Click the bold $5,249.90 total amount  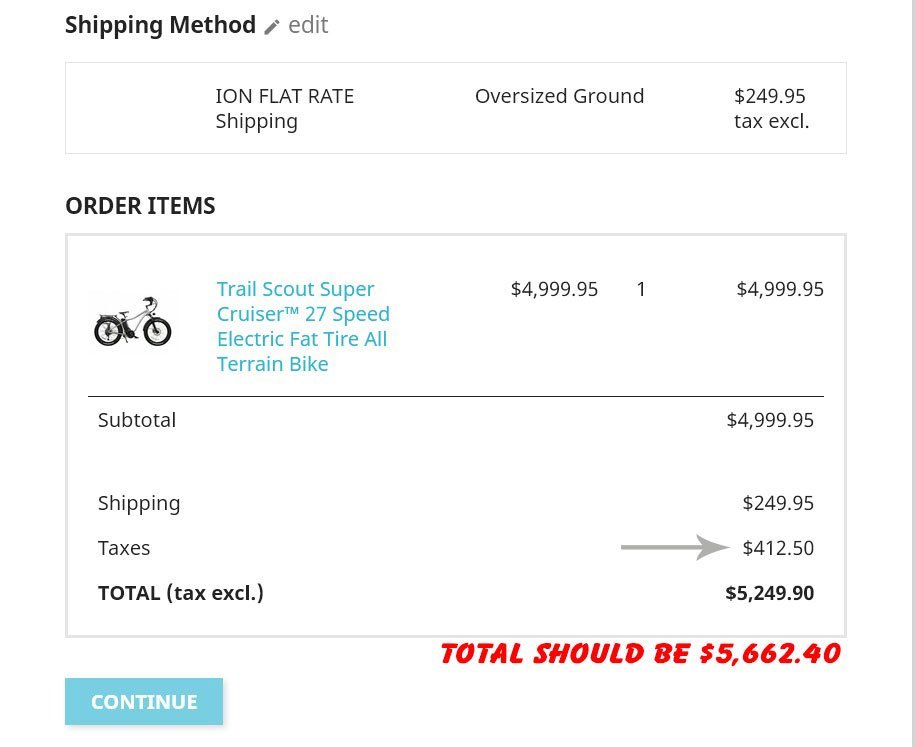[769, 593]
